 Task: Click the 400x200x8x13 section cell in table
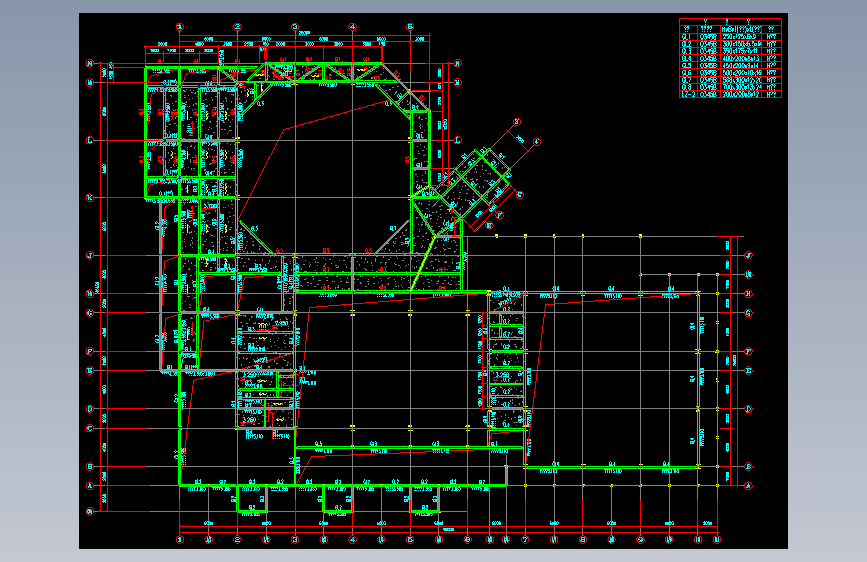741,58
